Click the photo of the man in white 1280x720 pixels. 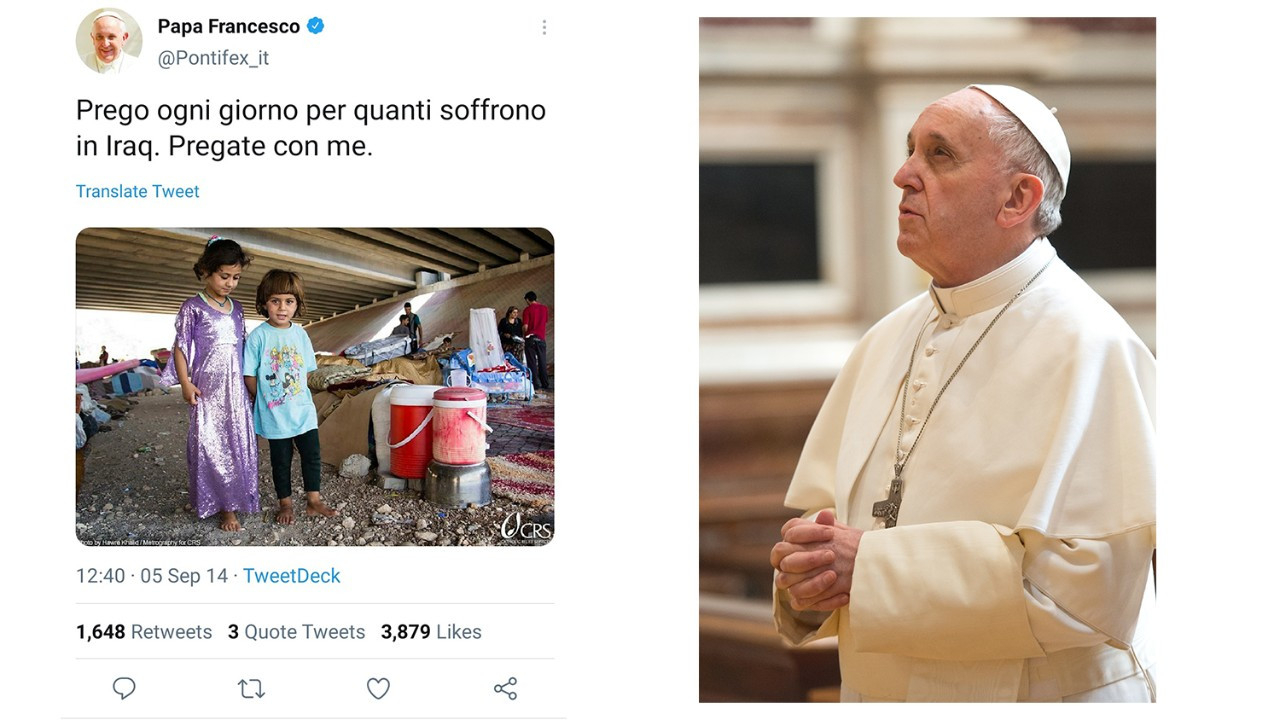[x=926, y=359]
